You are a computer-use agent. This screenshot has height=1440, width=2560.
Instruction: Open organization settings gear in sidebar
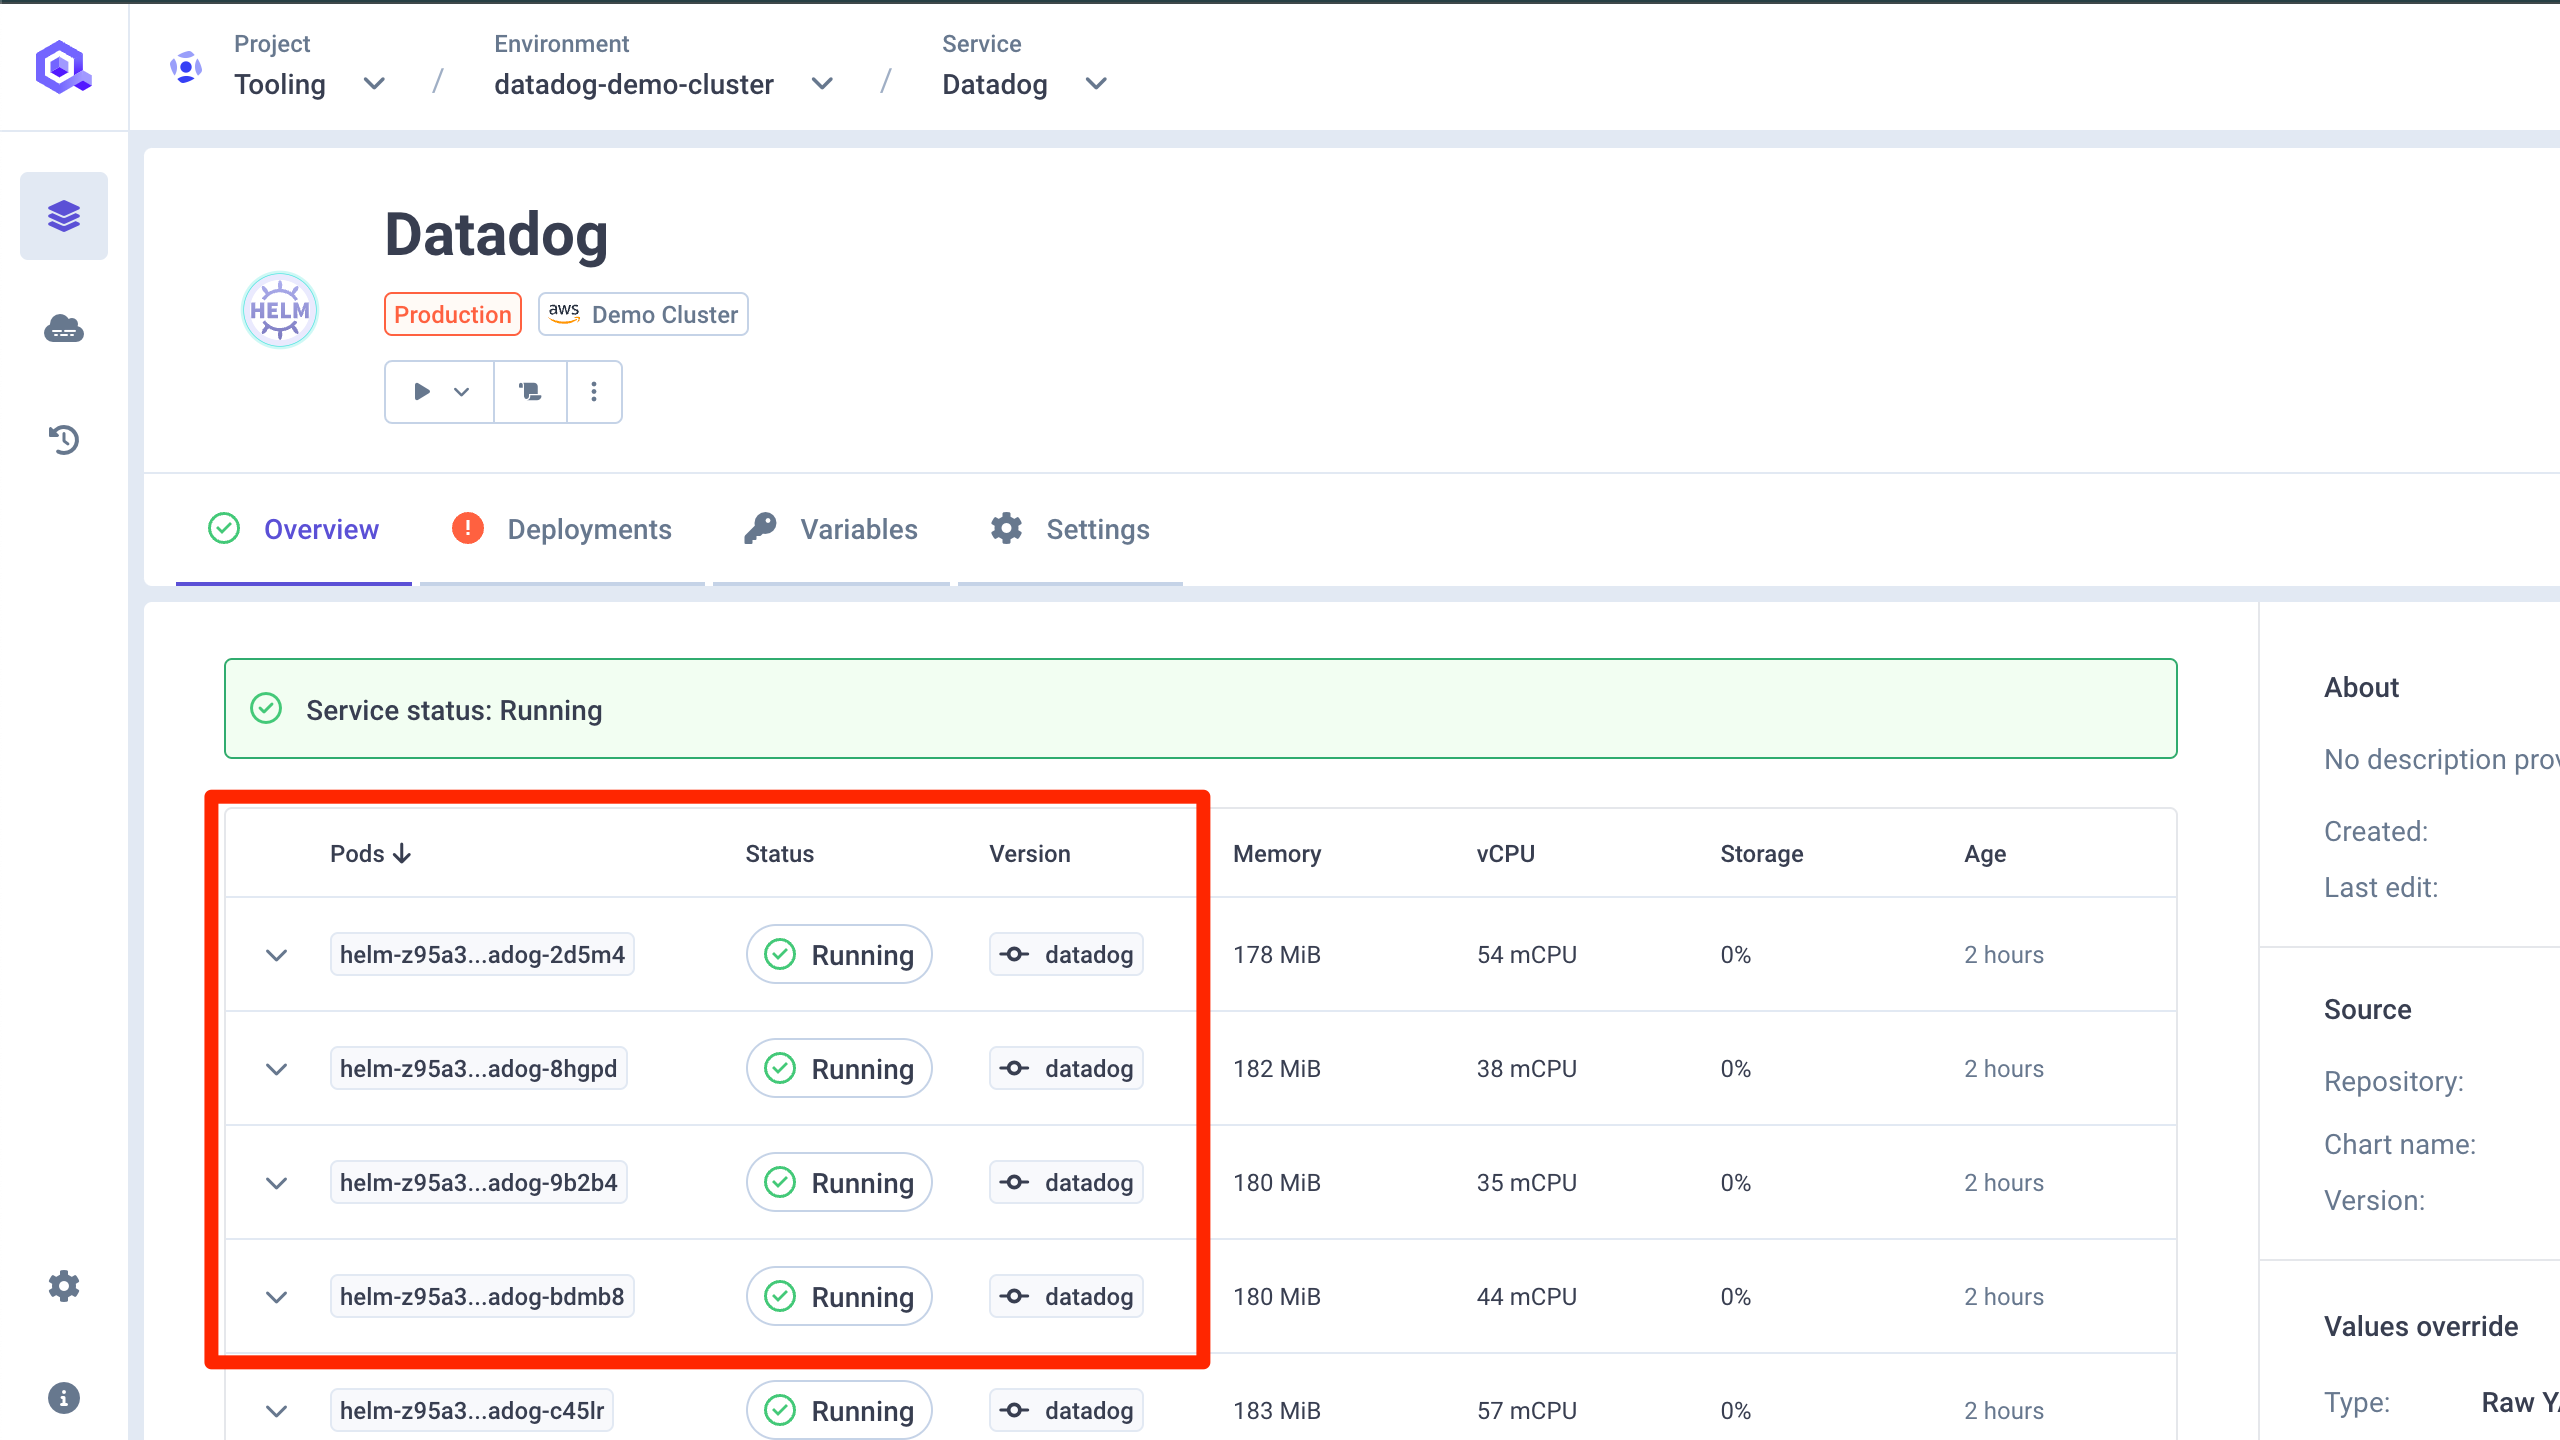pyautogui.click(x=63, y=1286)
